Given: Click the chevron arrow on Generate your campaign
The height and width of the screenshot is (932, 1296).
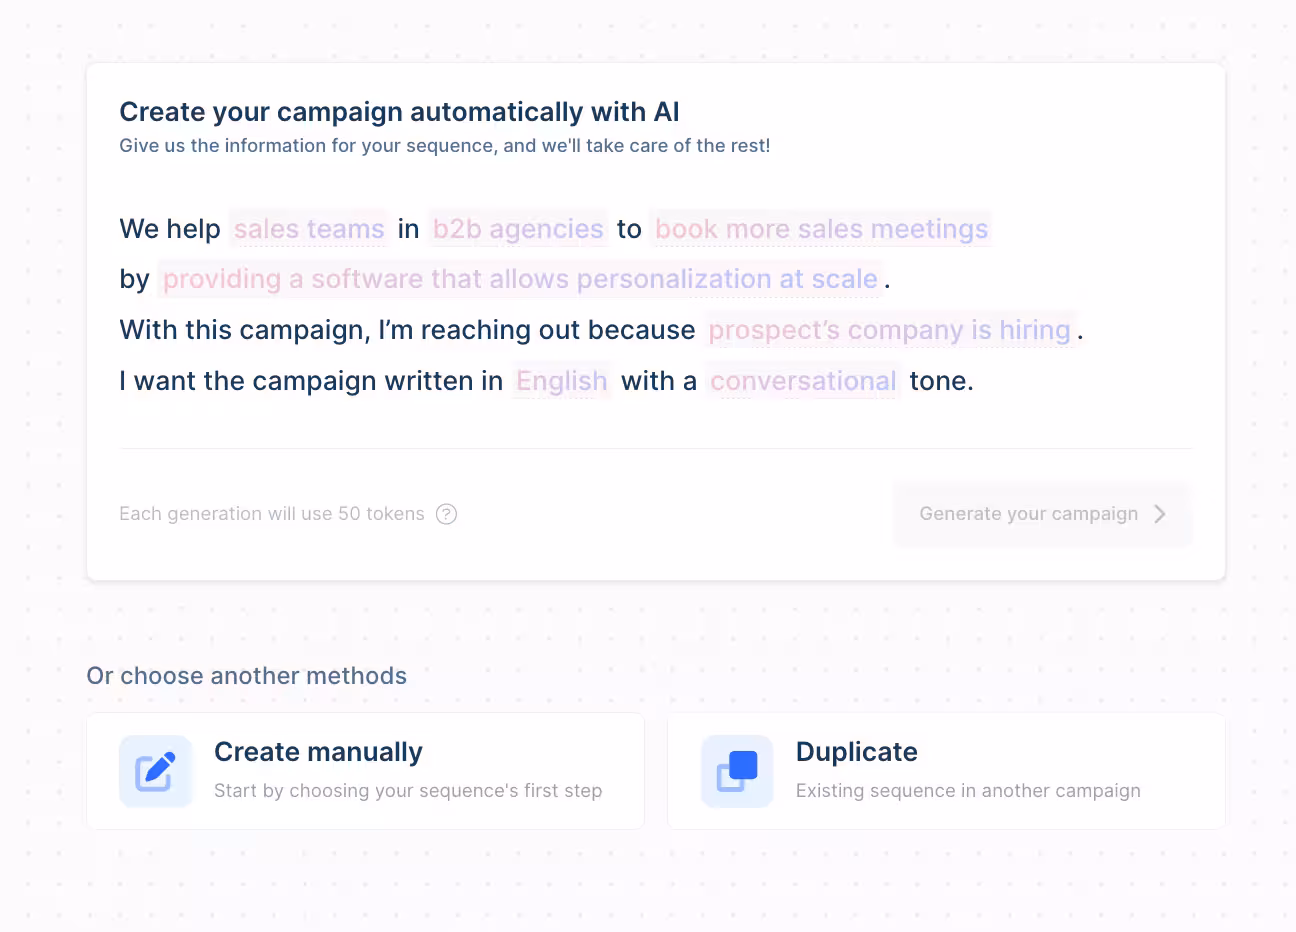Looking at the screenshot, I should [1160, 514].
